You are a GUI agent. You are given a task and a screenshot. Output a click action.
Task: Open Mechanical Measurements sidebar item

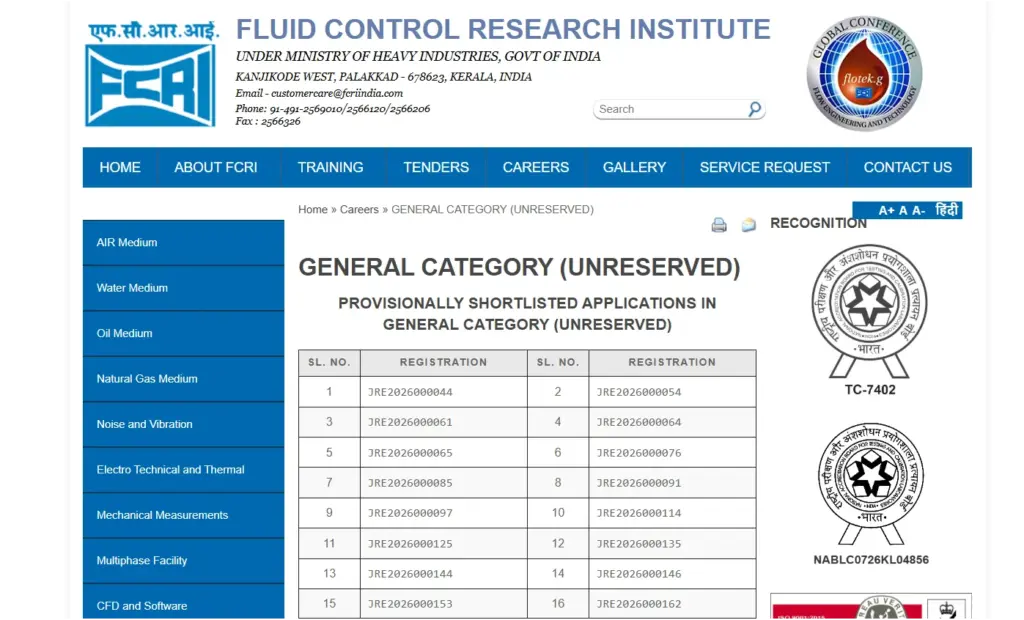[x=184, y=515]
